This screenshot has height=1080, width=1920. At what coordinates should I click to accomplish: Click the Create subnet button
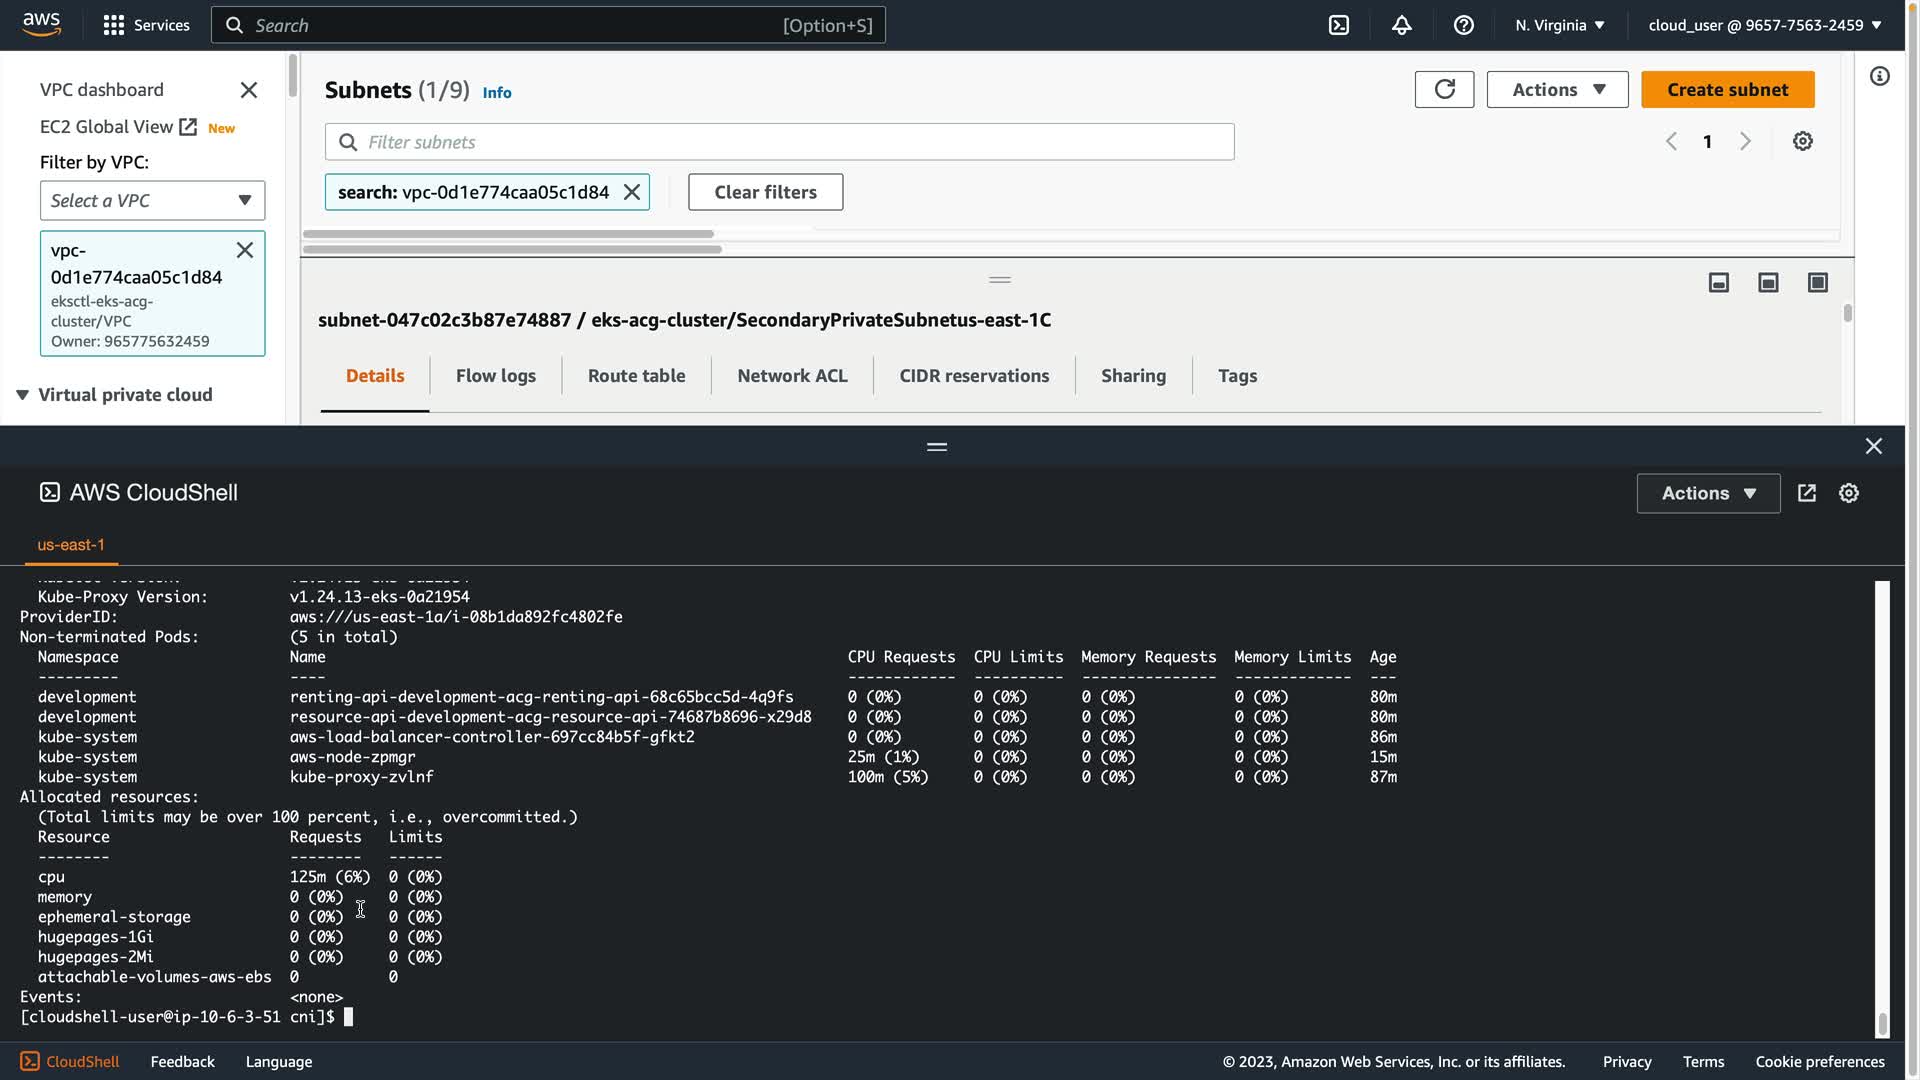[x=1727, y=89]
